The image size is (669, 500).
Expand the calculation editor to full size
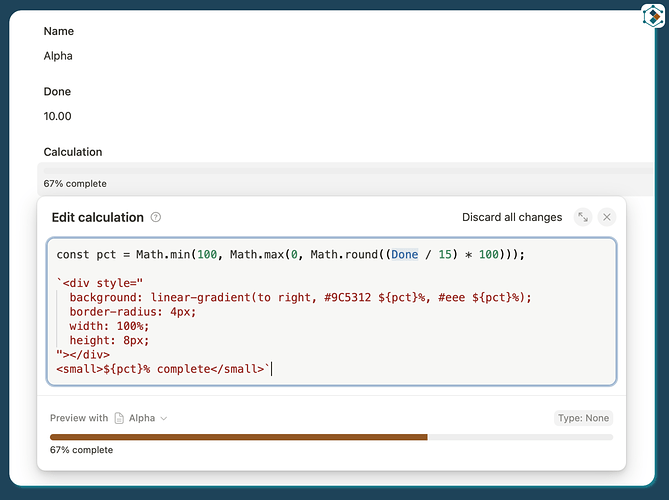[x=583, y=217]
